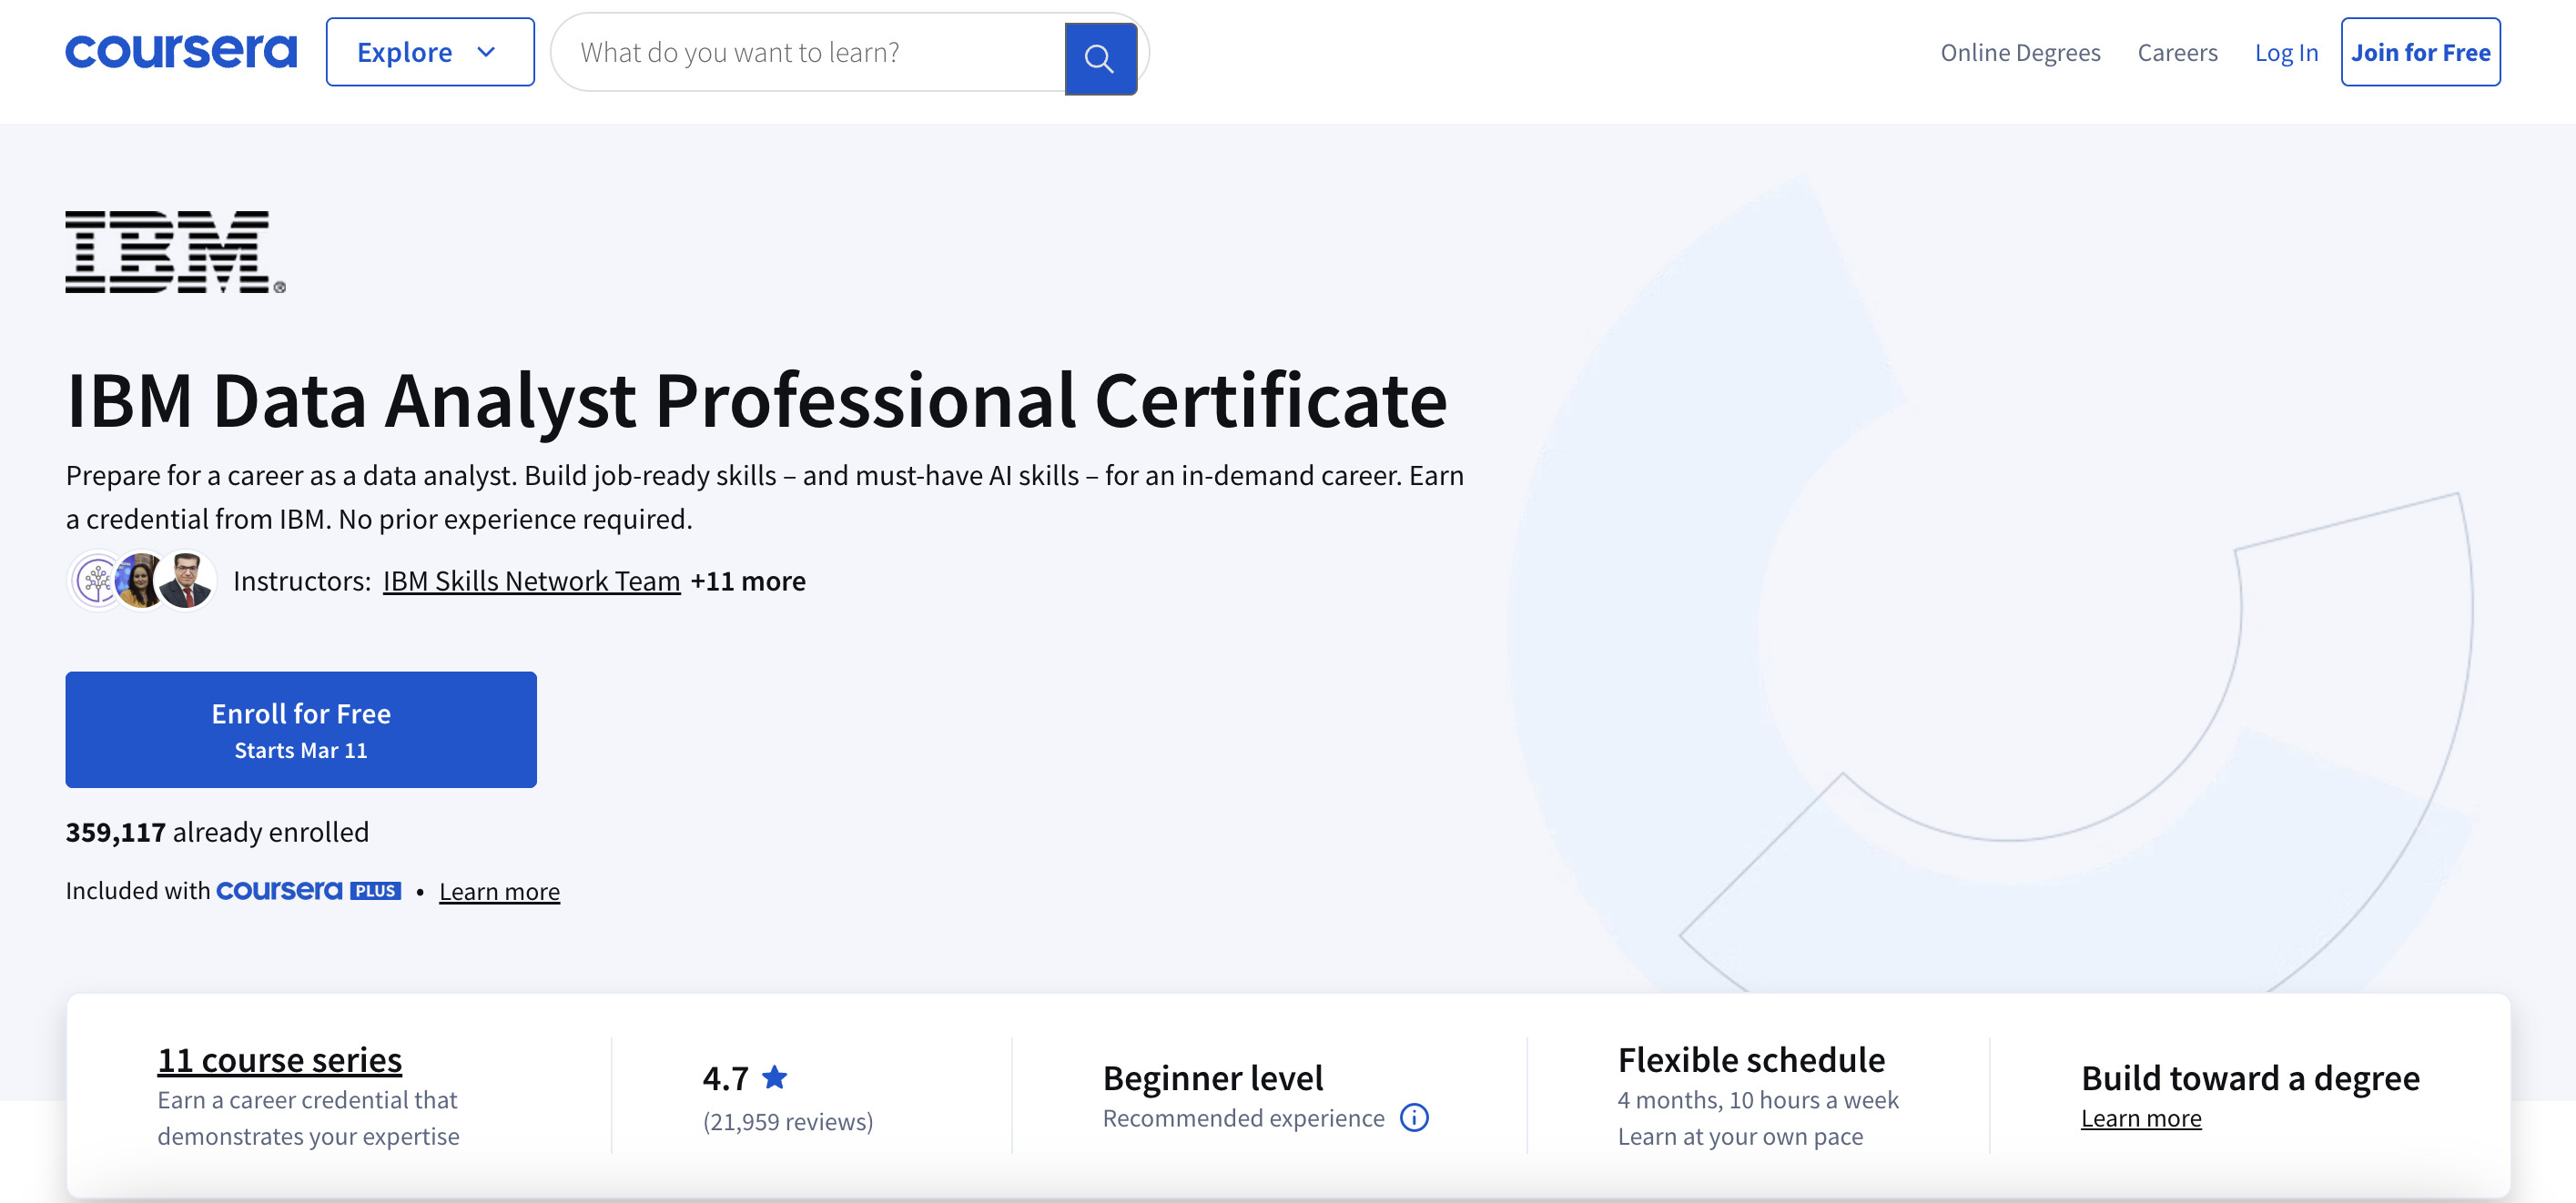2576x1203 pixels.
Task: Open the IBM Skills Network Team link
Action: (531, 581)
